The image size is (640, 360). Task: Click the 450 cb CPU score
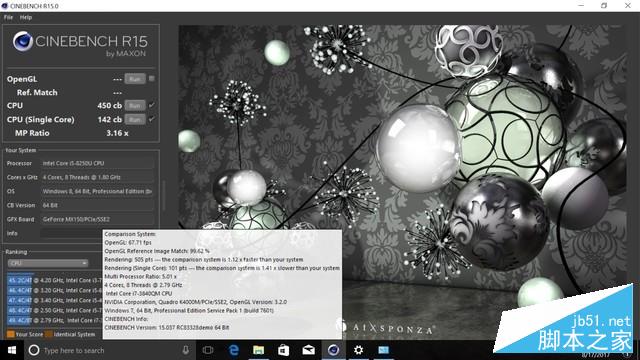click(x=109, y=105)
